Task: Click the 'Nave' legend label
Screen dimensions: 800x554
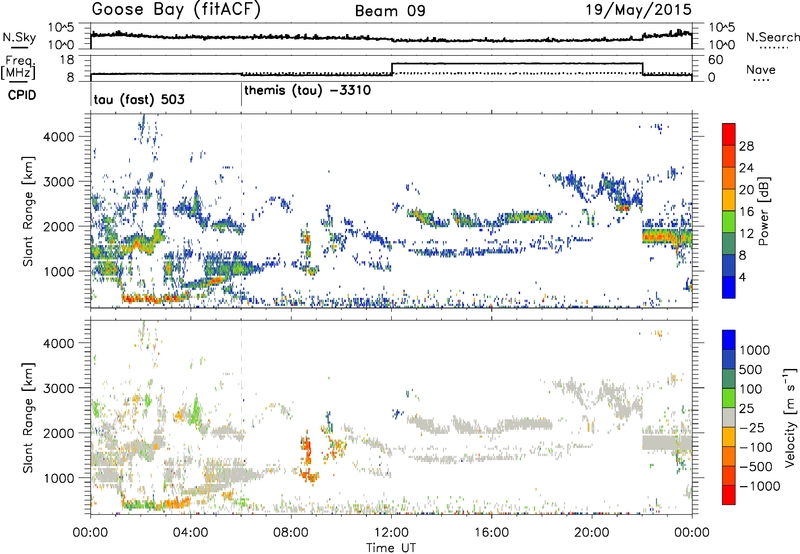Action: click(761, 69)
